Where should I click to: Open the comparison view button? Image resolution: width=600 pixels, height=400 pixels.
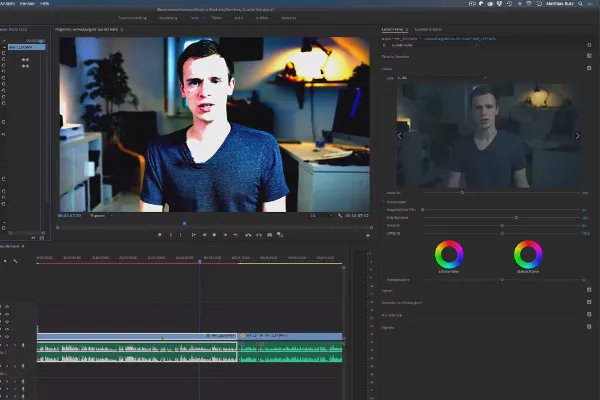(280, 235)
